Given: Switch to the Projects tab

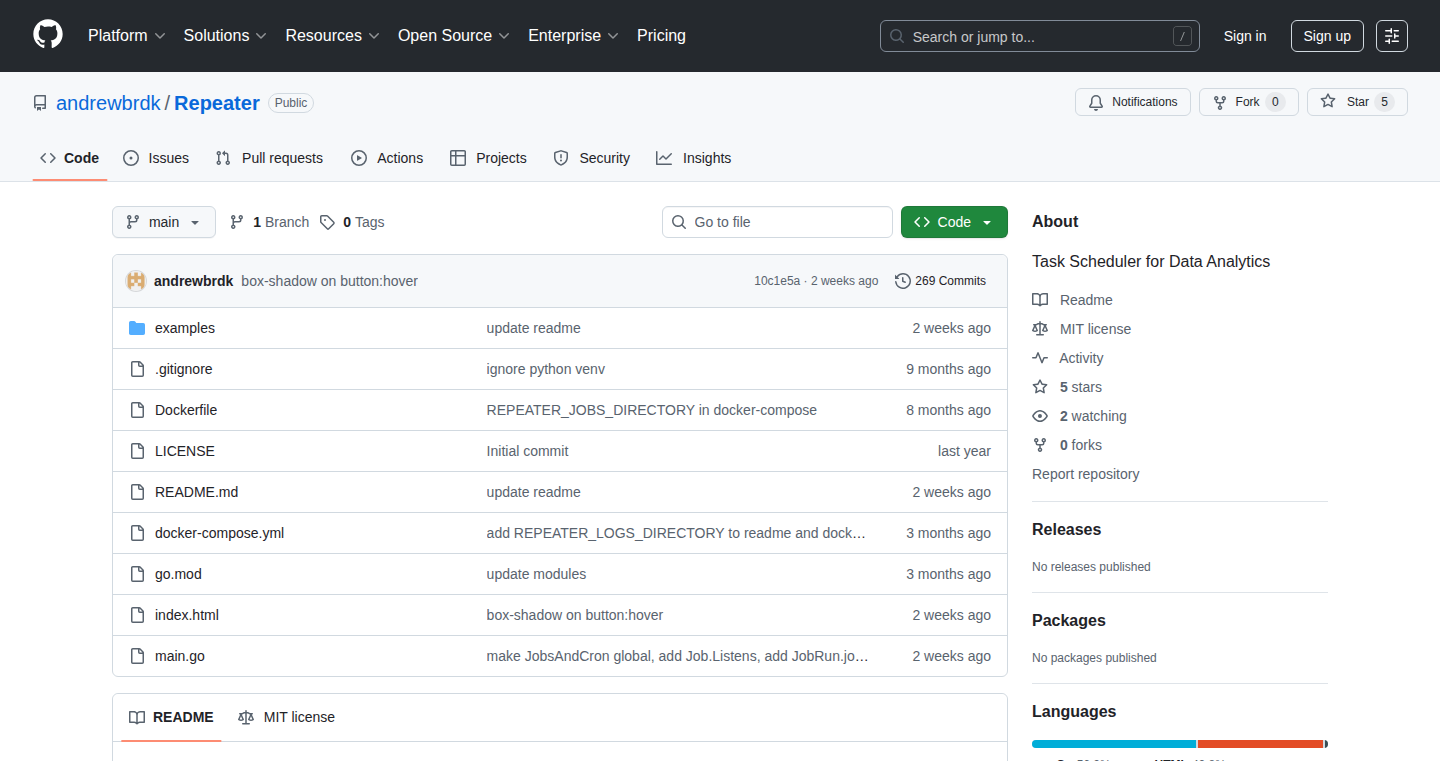Looking at the screenshot, I should coord(488,158).
